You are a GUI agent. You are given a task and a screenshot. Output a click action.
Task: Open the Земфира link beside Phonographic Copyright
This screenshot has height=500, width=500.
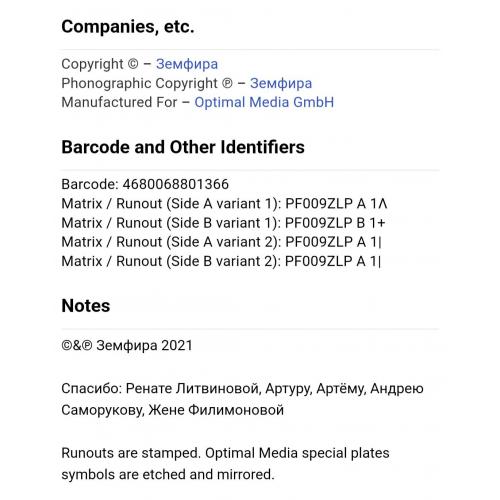click(281, 83)
